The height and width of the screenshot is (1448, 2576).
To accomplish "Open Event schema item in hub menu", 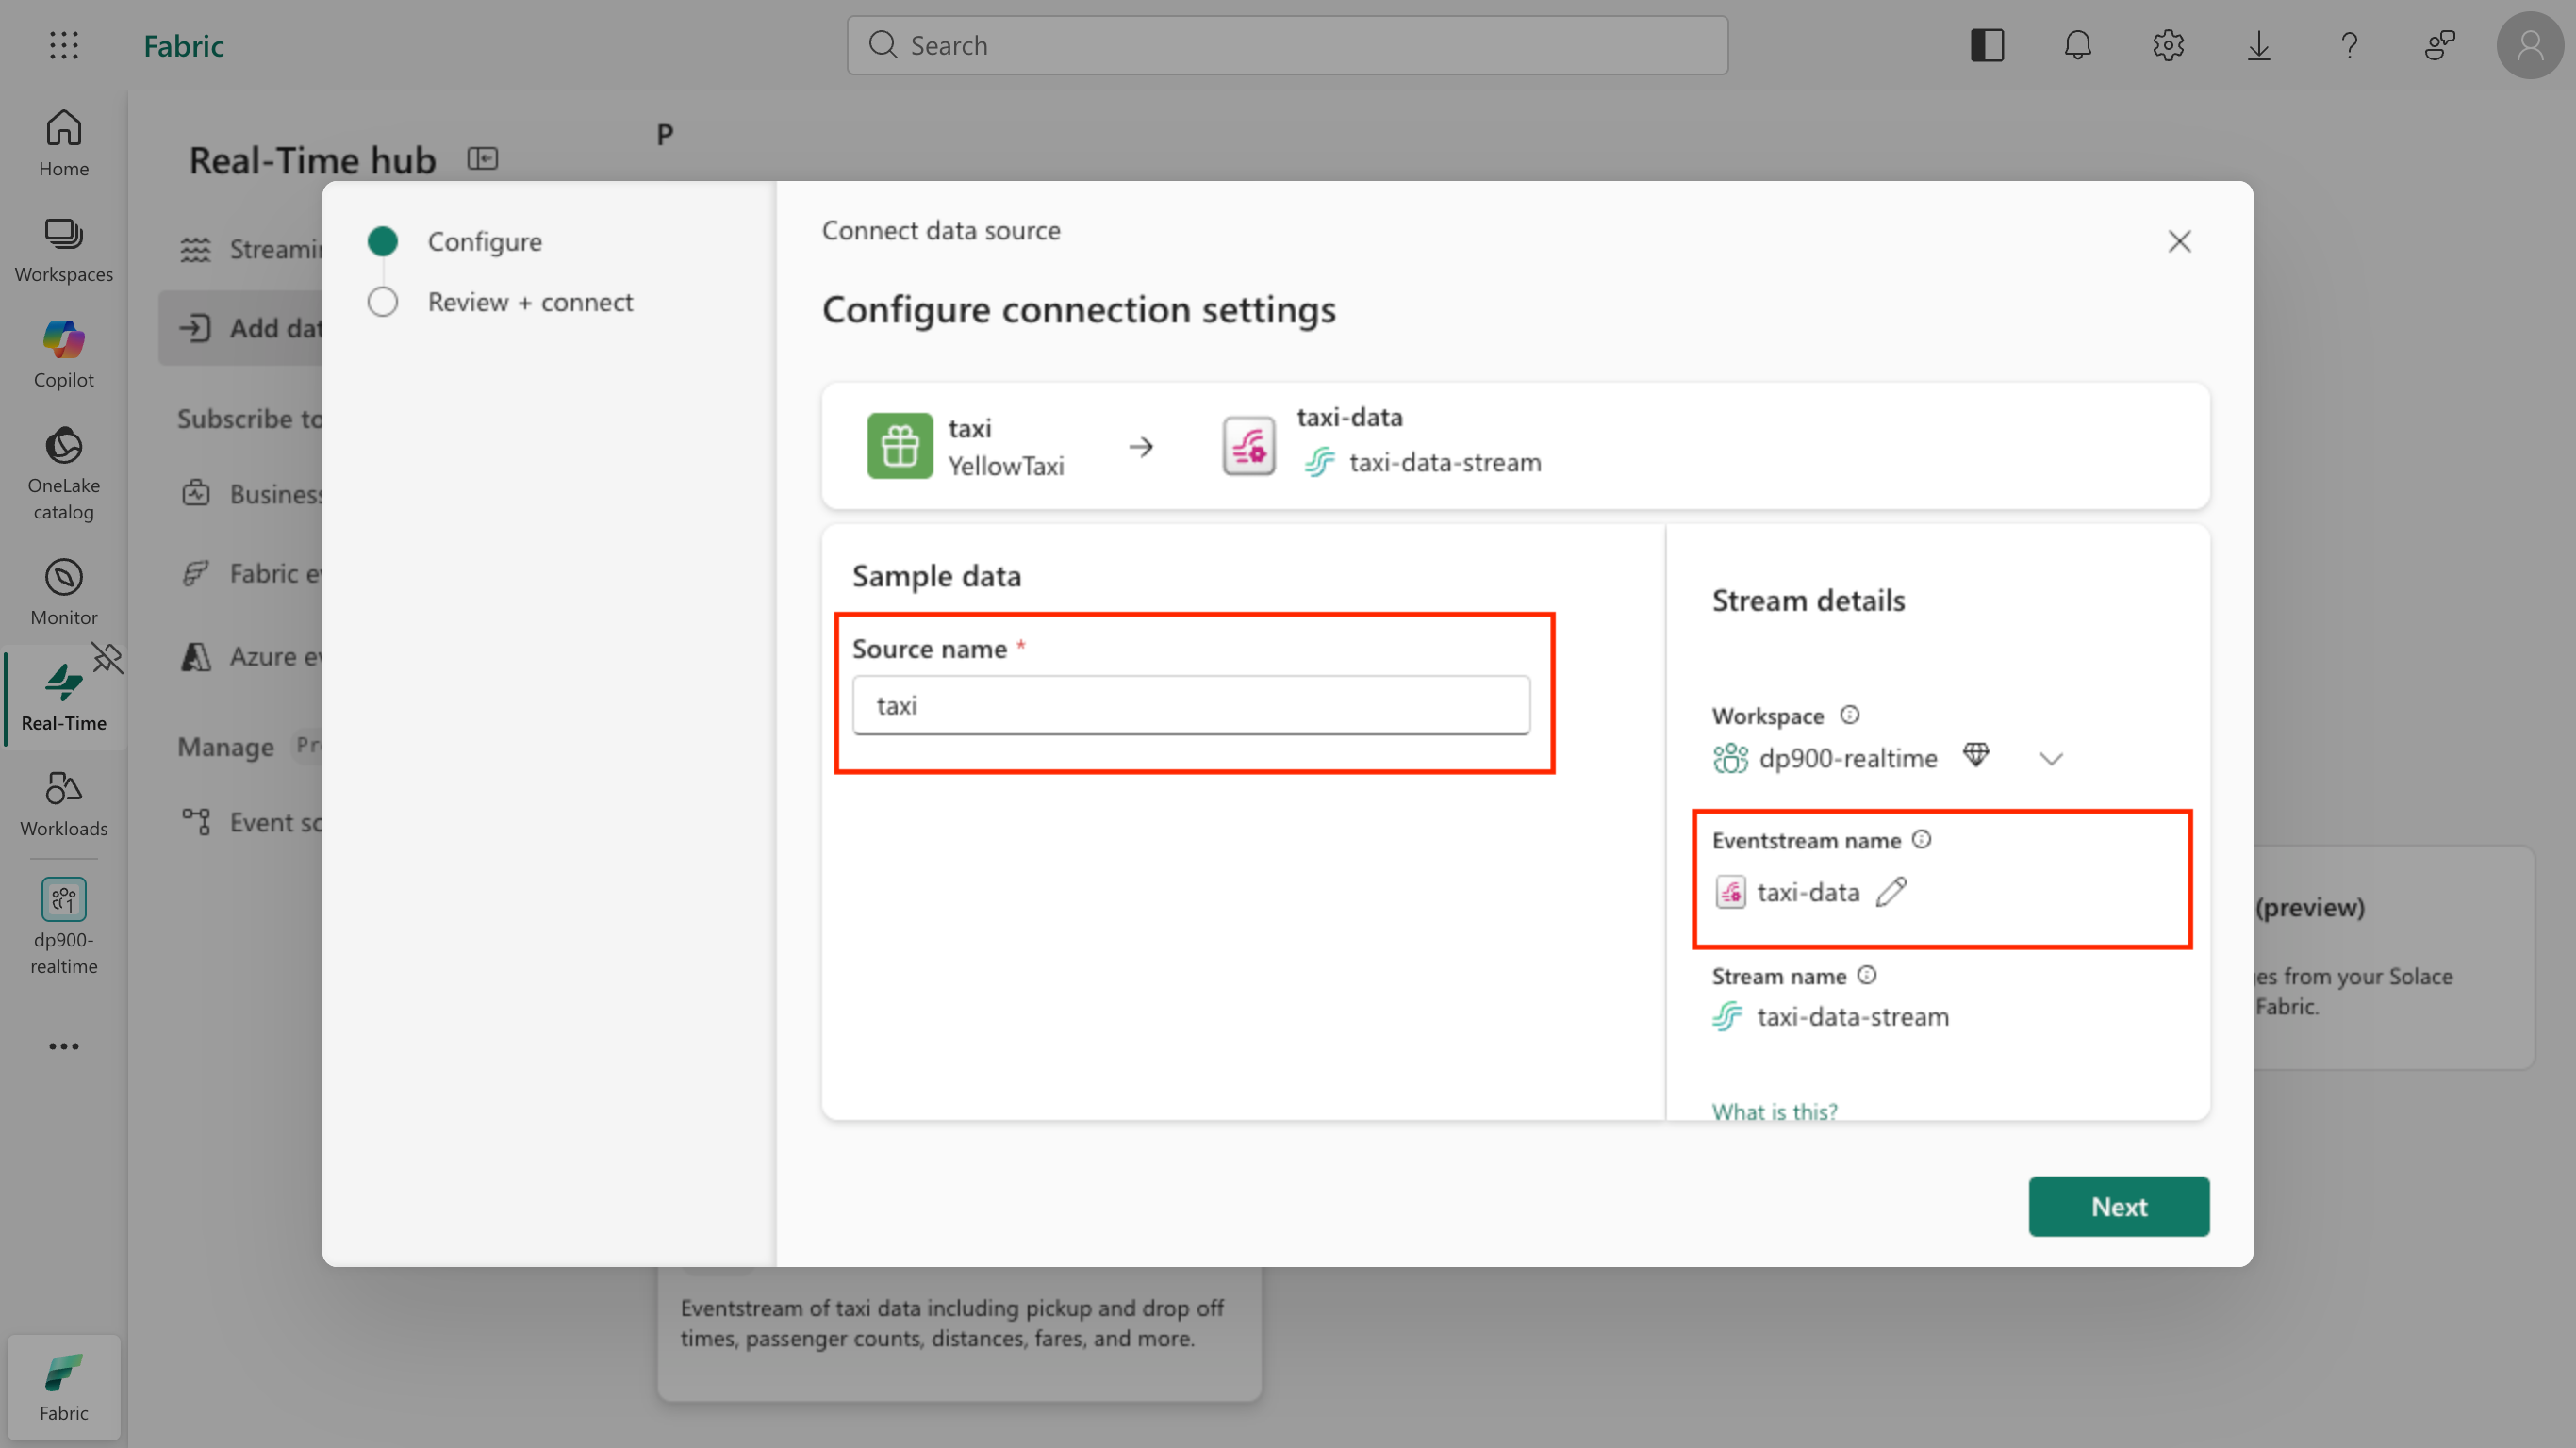I will [x=251, y=822].
